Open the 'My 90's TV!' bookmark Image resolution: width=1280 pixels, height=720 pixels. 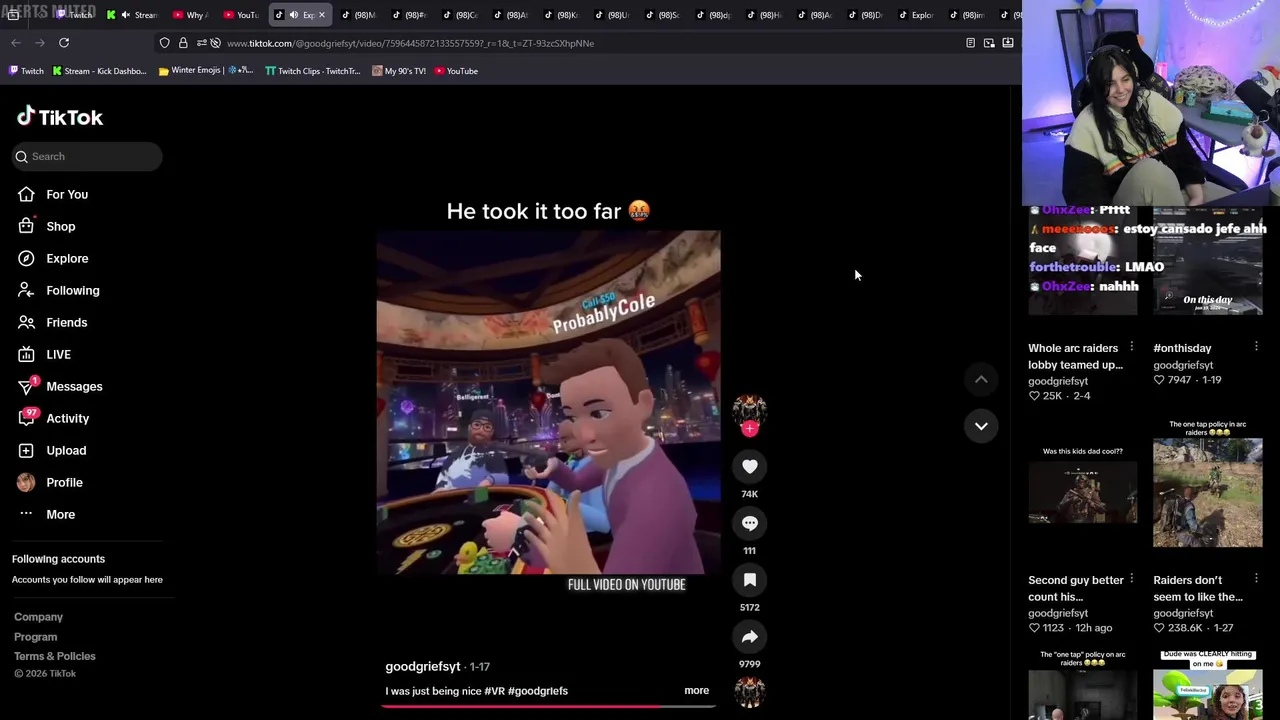(x=399, y=71)
